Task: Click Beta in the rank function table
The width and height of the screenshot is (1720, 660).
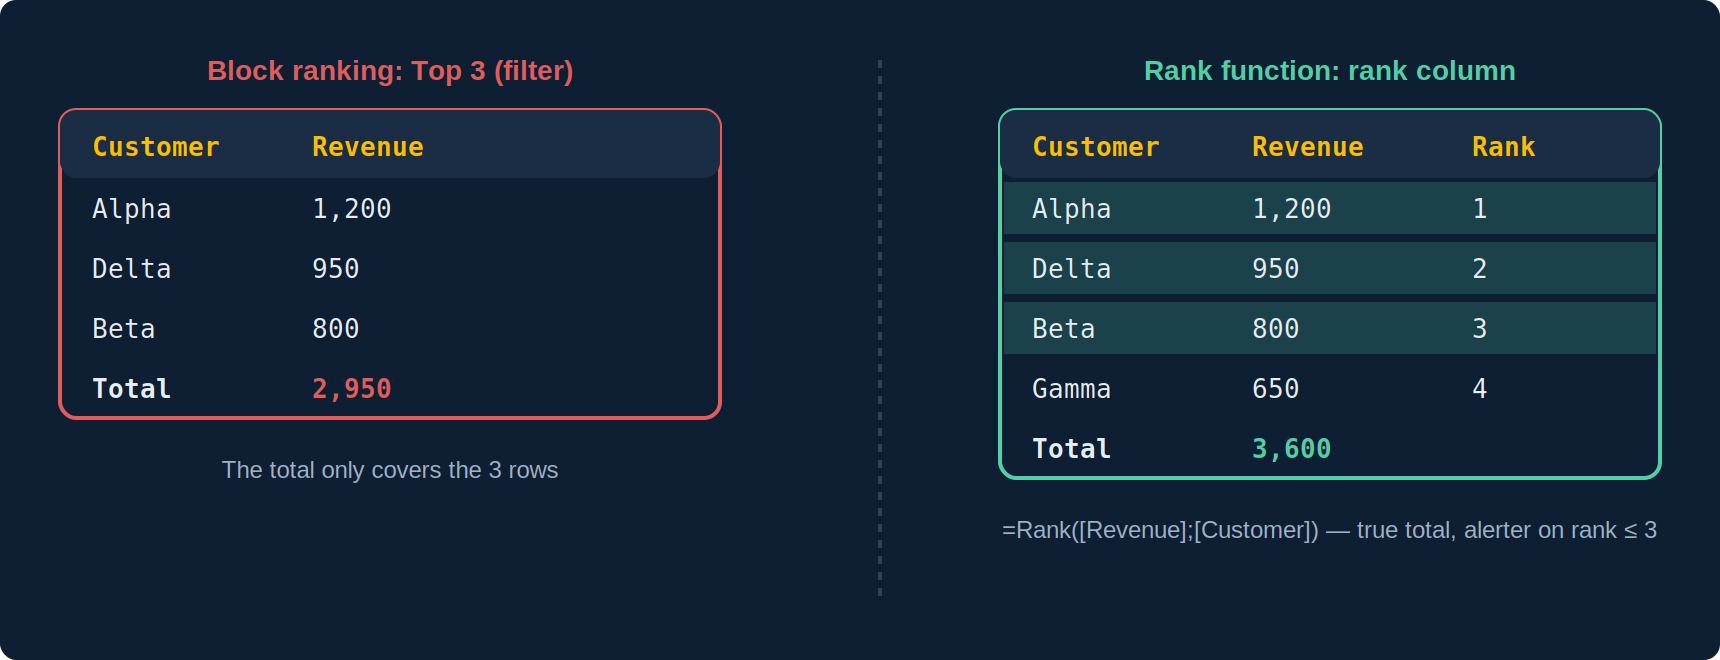Action: tap(1064, 329)
